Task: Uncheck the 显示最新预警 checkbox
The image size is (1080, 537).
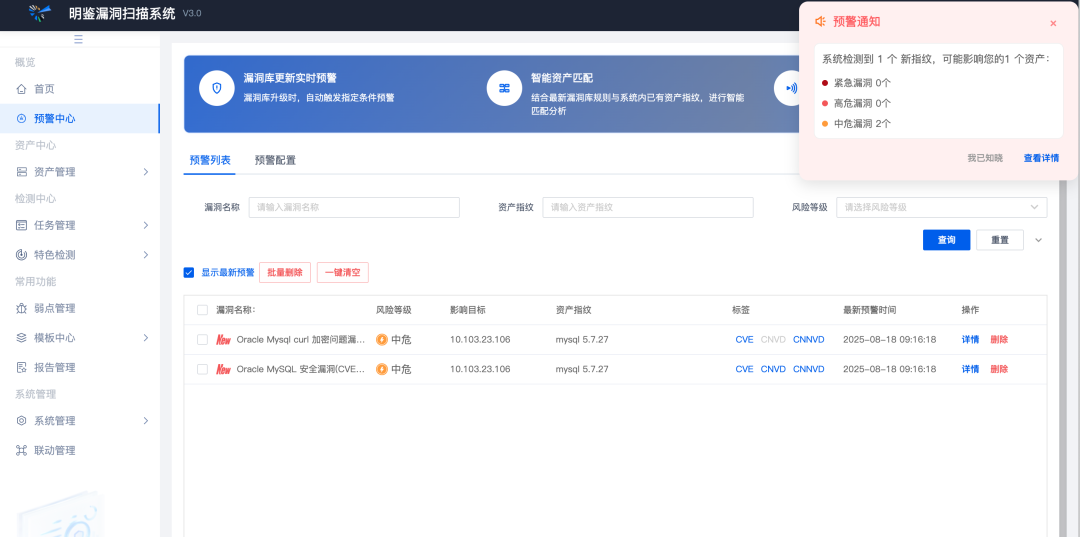Action: tap(189, 272)
